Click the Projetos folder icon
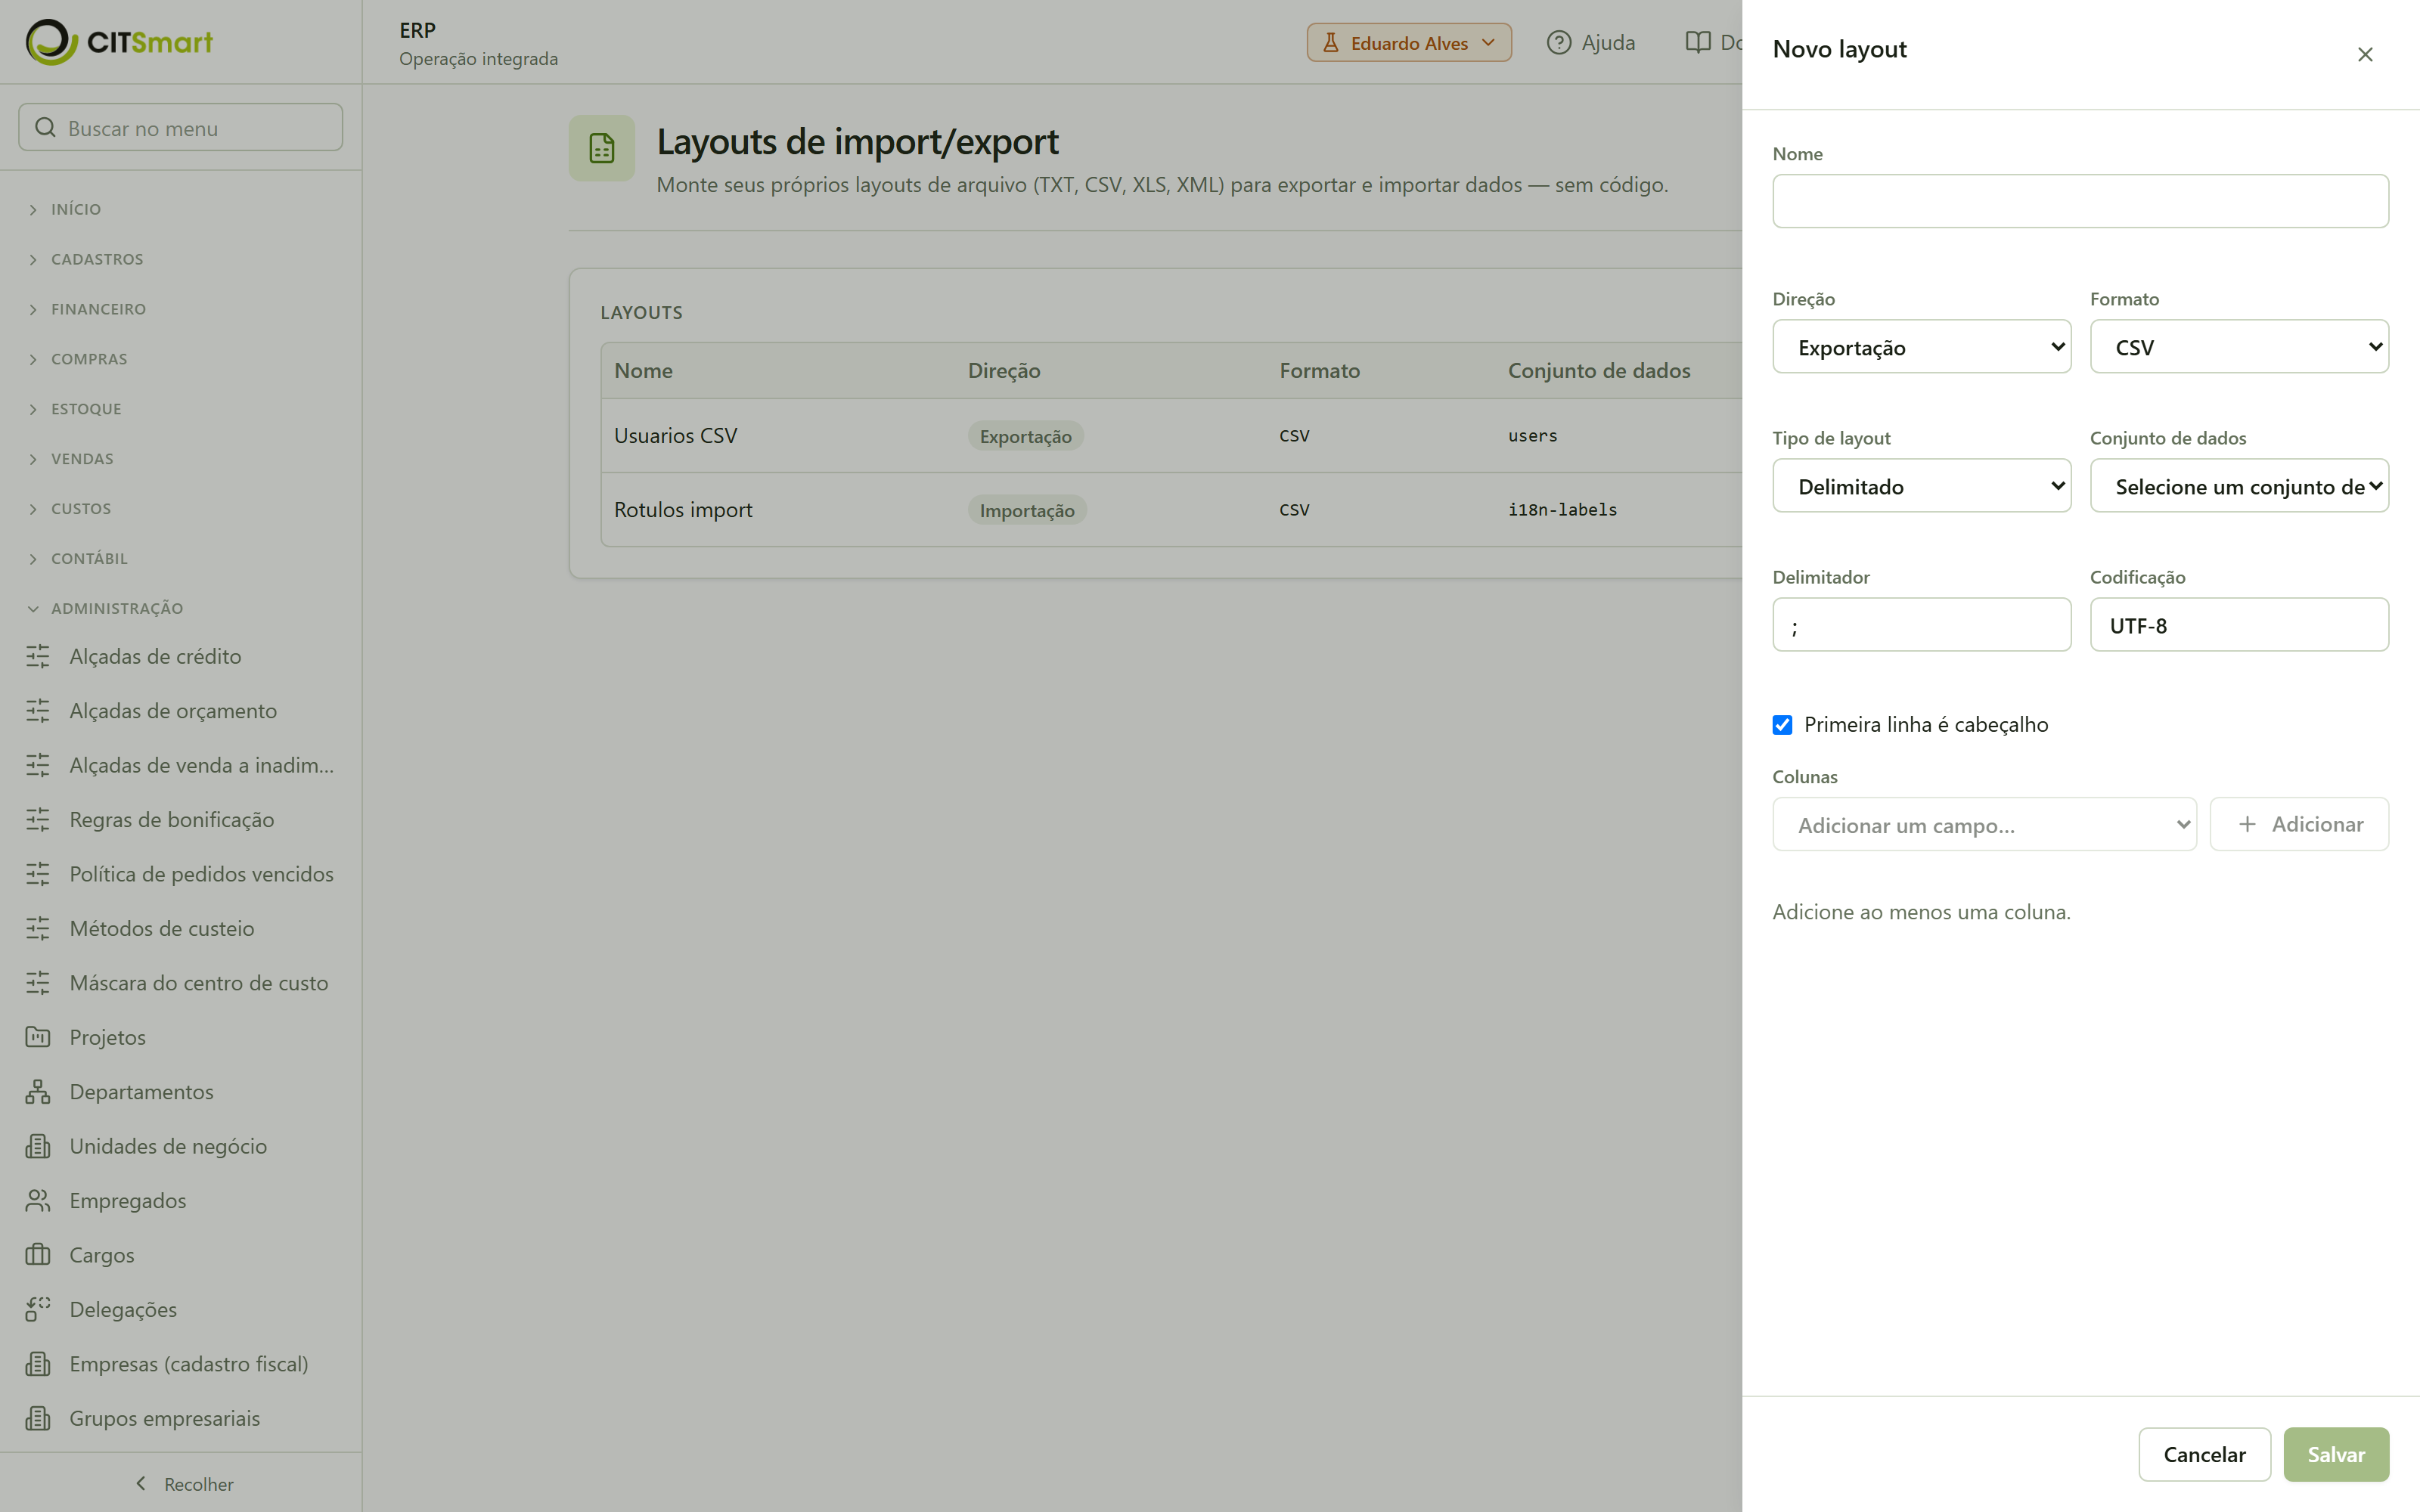Image resolution: width=2420 pixels, height=1512 pixels. click(x=38, y=1037)
